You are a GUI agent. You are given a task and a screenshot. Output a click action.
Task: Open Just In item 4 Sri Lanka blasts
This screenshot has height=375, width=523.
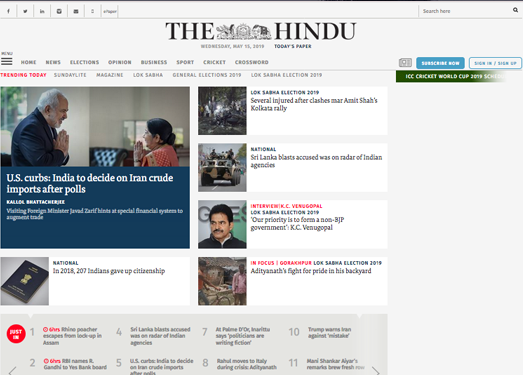pos(160,336)
